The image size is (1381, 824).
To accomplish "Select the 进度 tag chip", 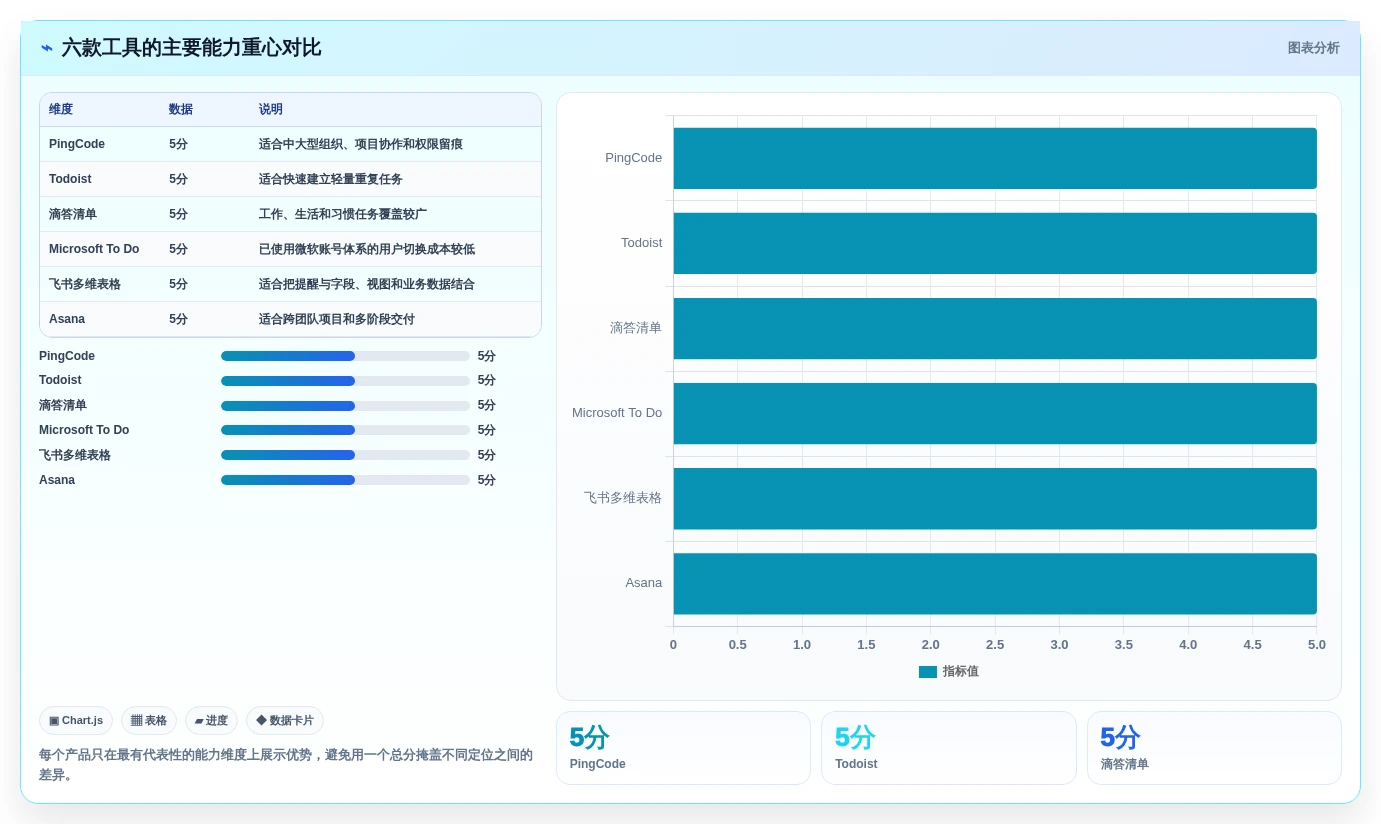I will (x=211, y=720).
